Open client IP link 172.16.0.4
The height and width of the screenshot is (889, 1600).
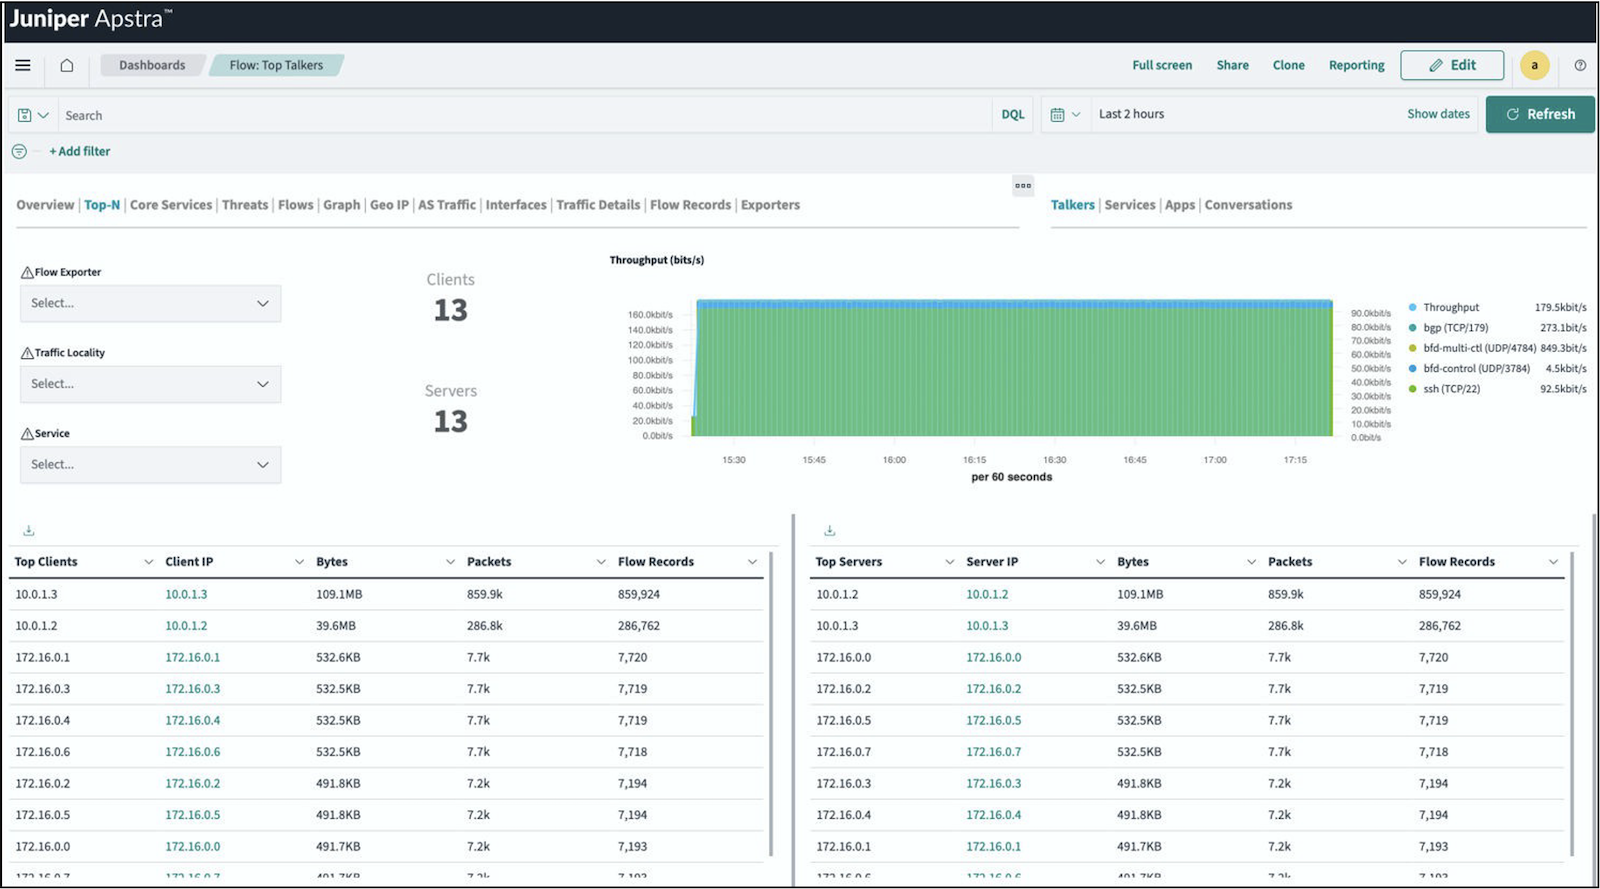coord(192,720)
